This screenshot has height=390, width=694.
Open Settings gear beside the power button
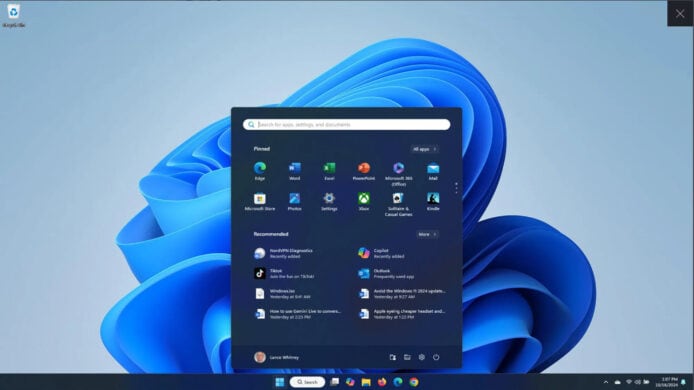(x=422, y=357)
